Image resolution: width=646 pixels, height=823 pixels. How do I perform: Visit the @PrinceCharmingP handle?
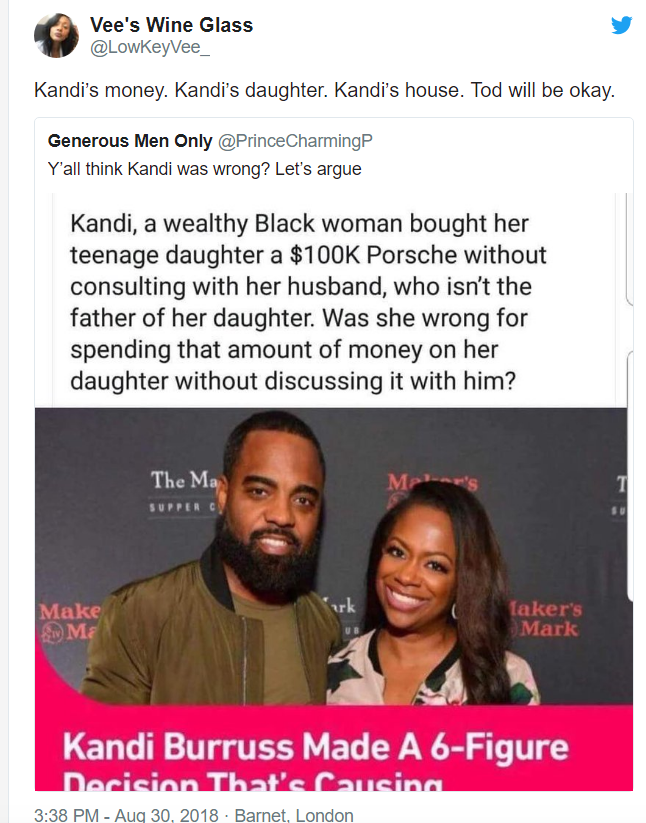point(295,141)
